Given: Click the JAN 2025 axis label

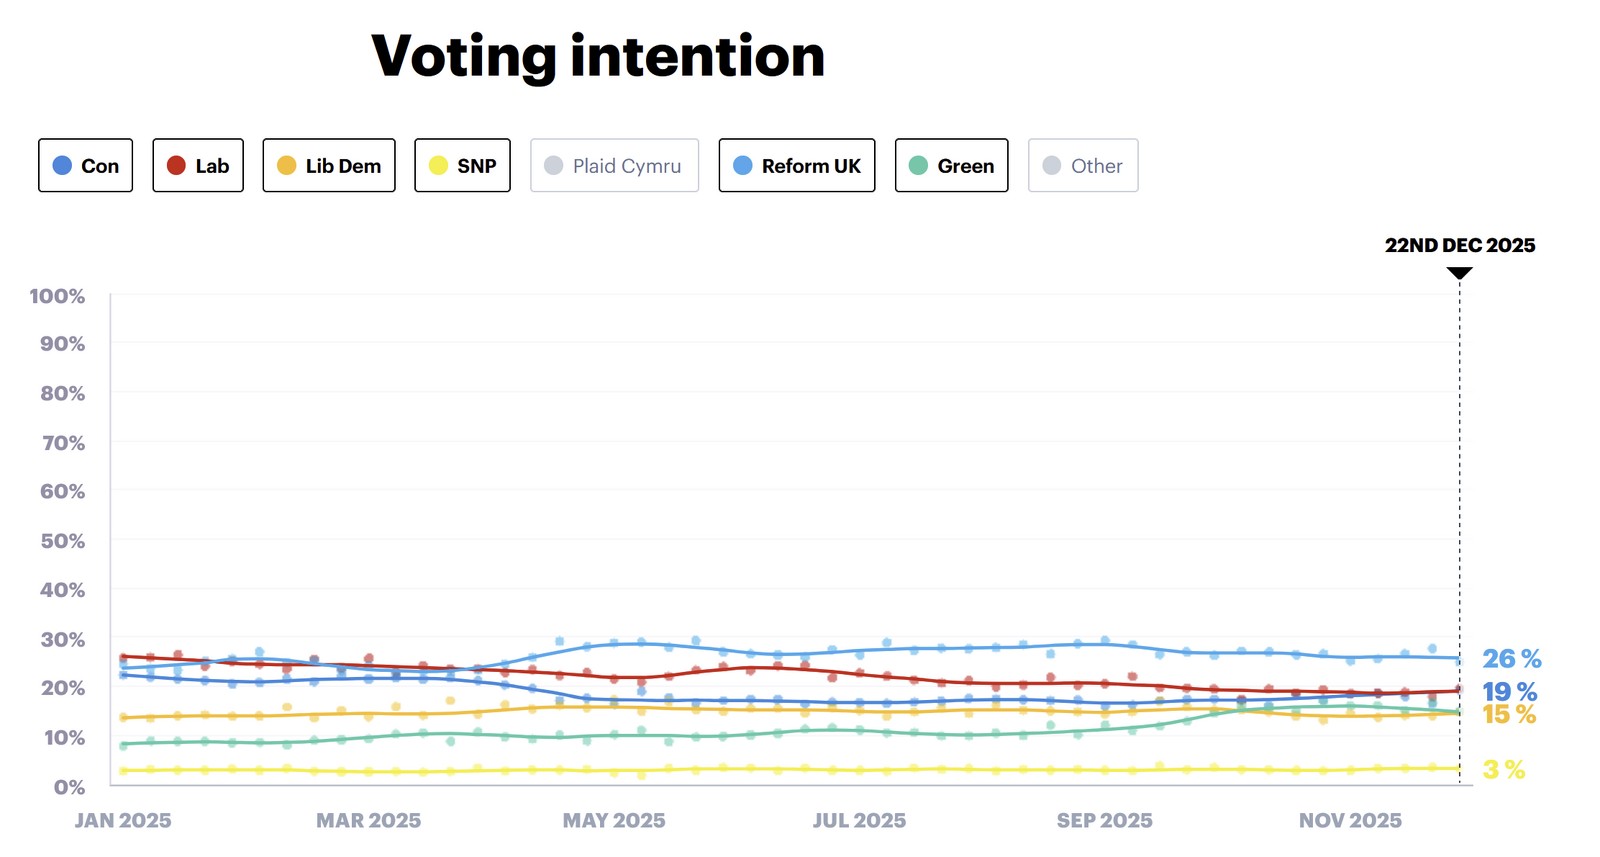Looking at the screenshot, I should click(123, 821).
